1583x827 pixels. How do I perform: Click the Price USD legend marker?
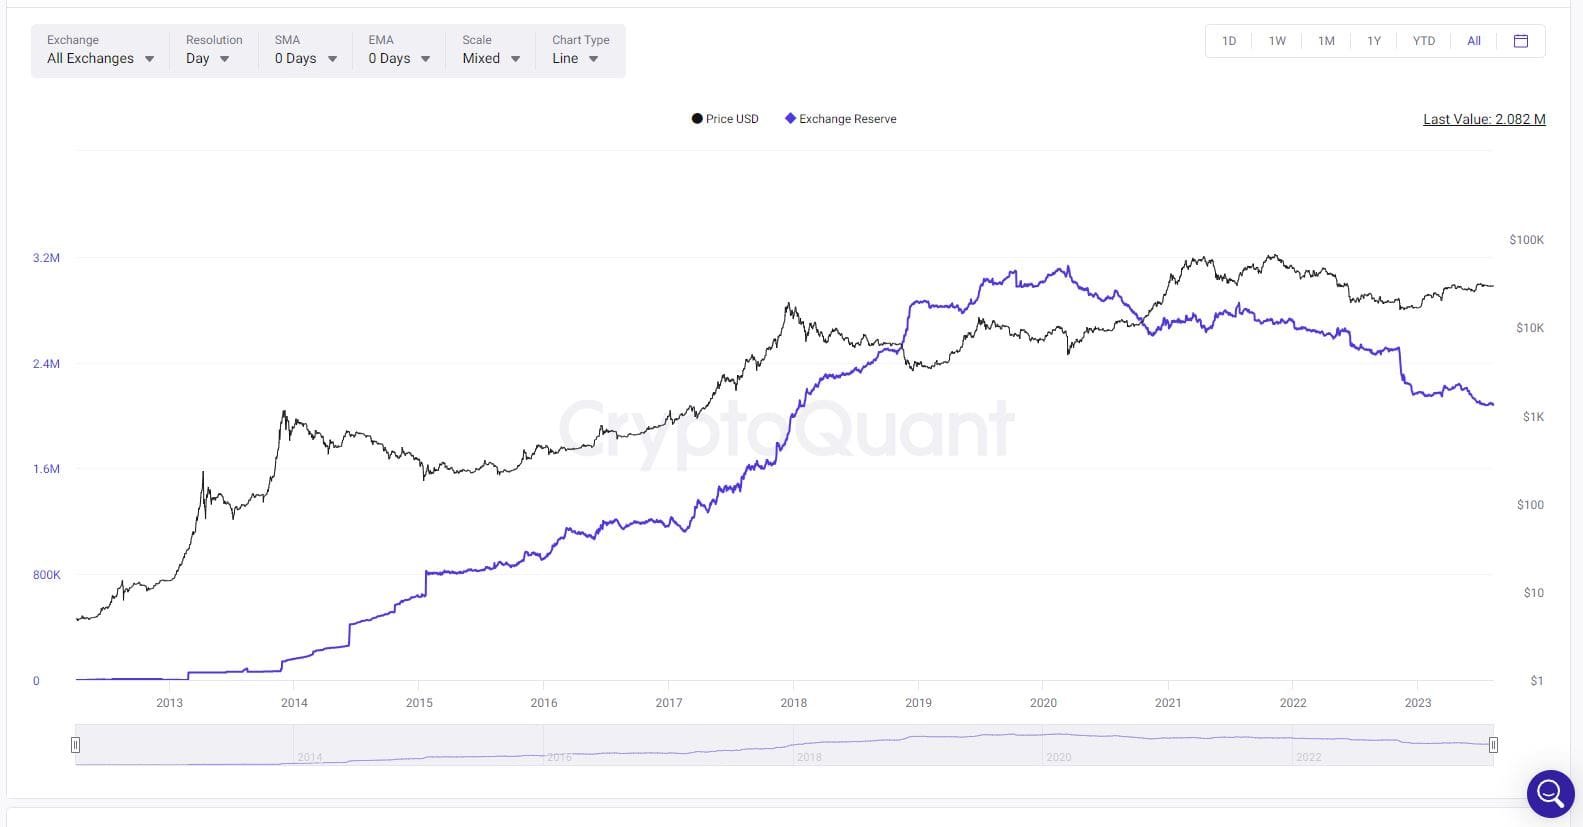[696, 118]
